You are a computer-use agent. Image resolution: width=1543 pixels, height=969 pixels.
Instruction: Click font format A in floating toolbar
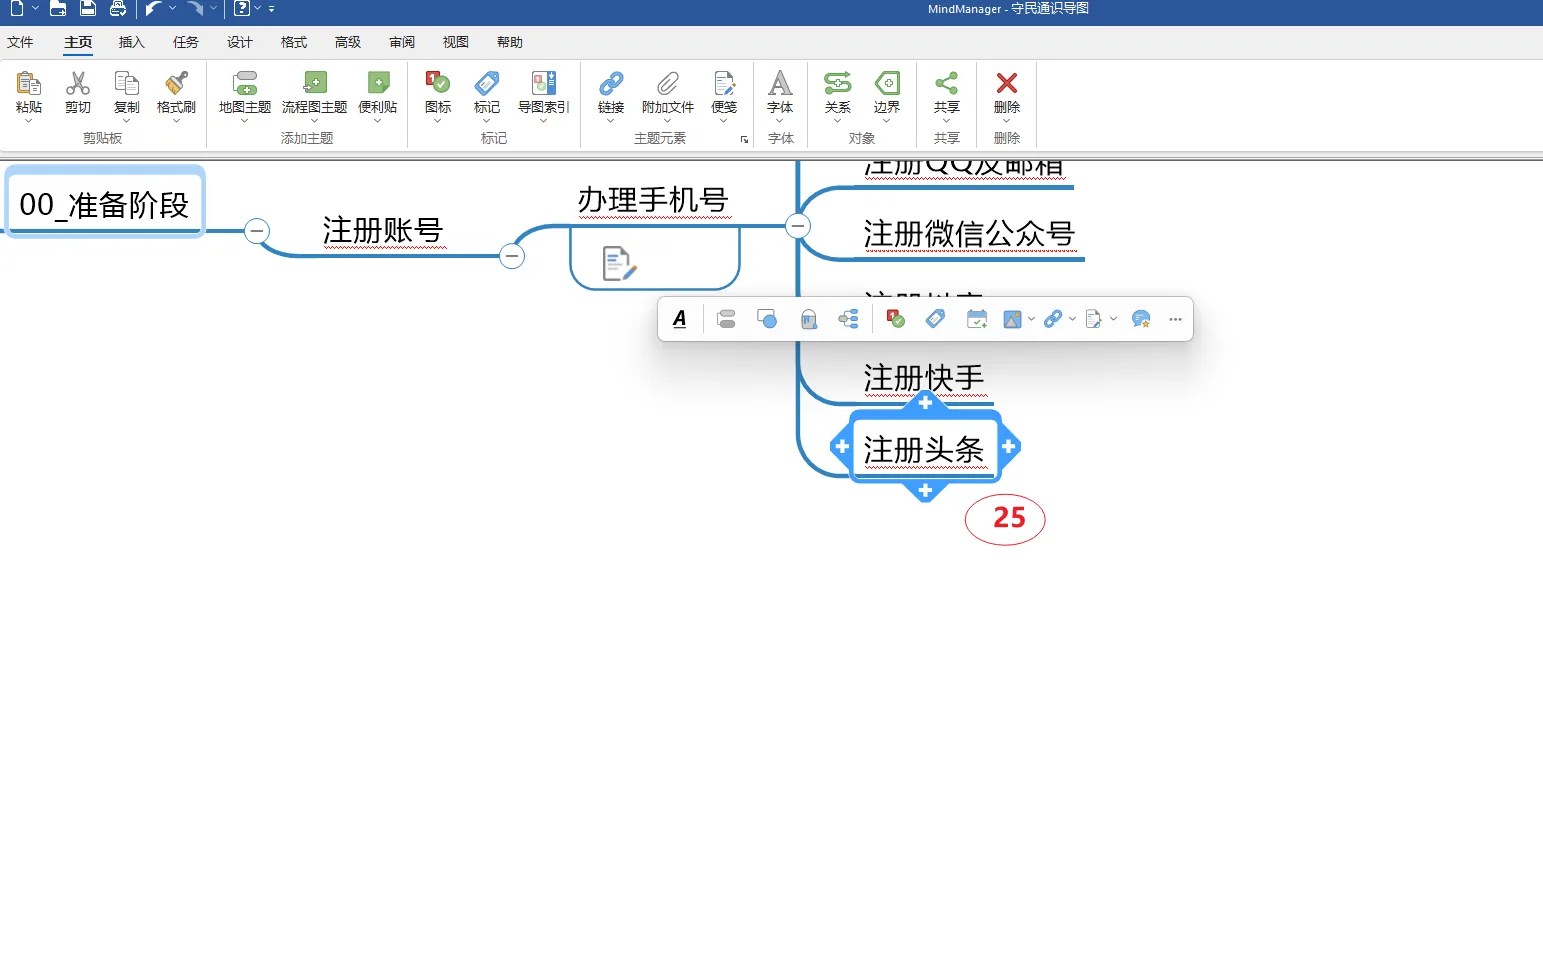tap(680, 319)
